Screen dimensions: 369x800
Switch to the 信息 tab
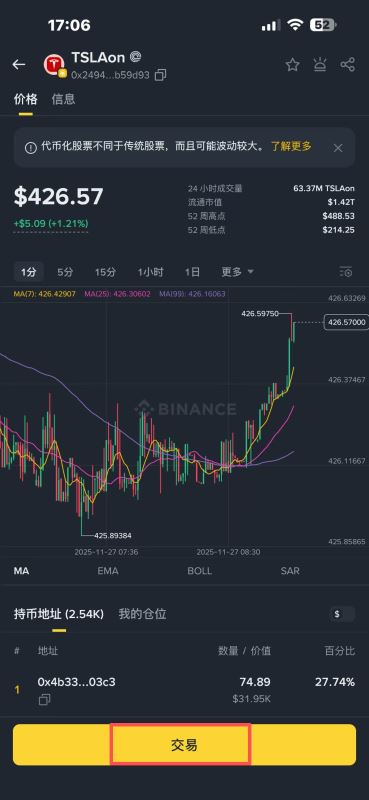(x=63, y=99)
